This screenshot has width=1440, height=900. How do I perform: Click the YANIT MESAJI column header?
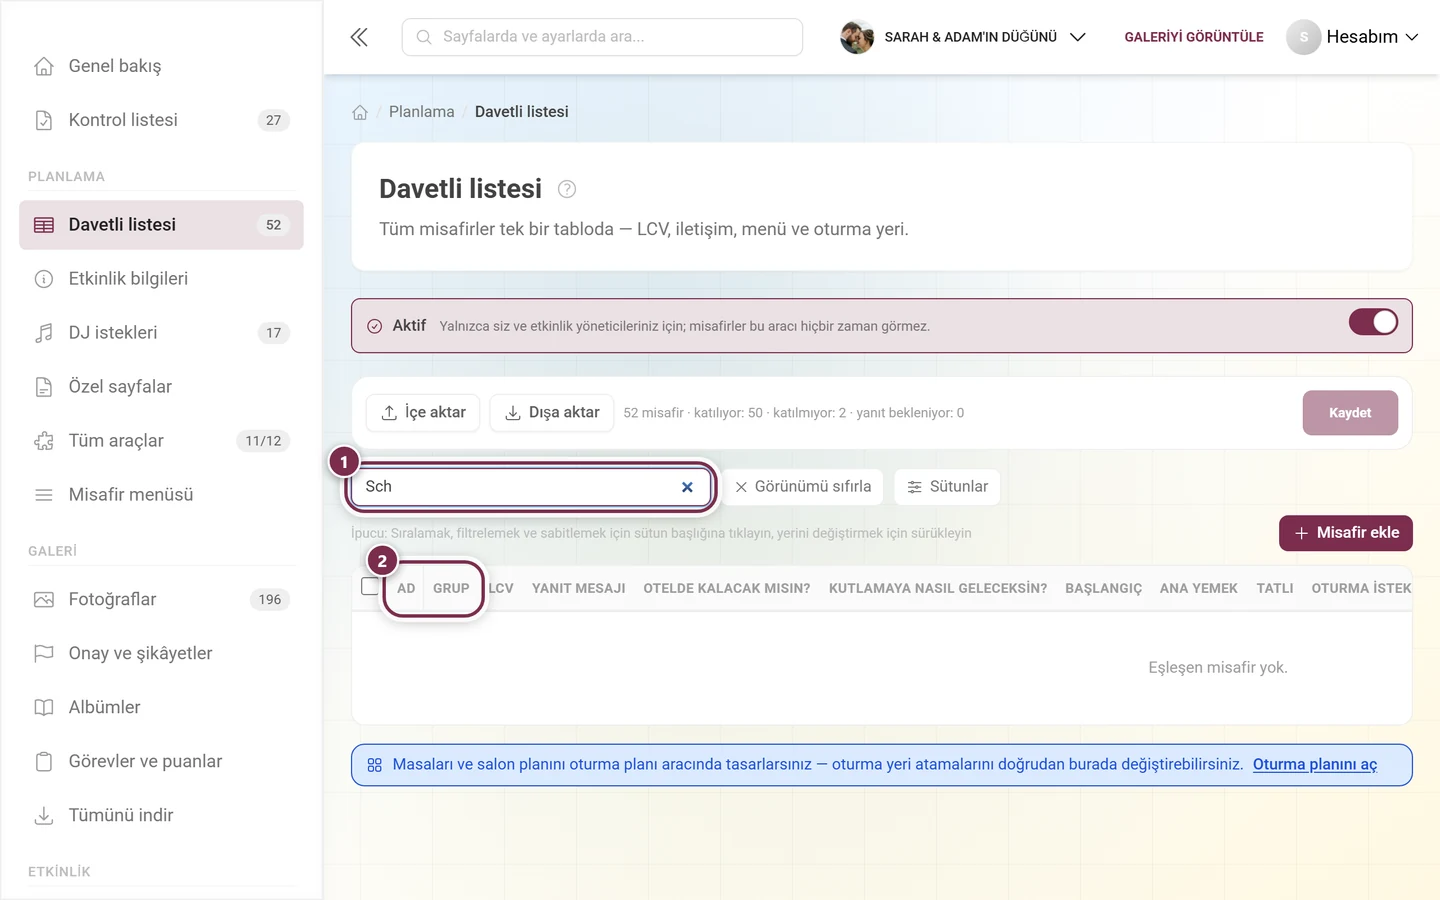pos(579,589)
